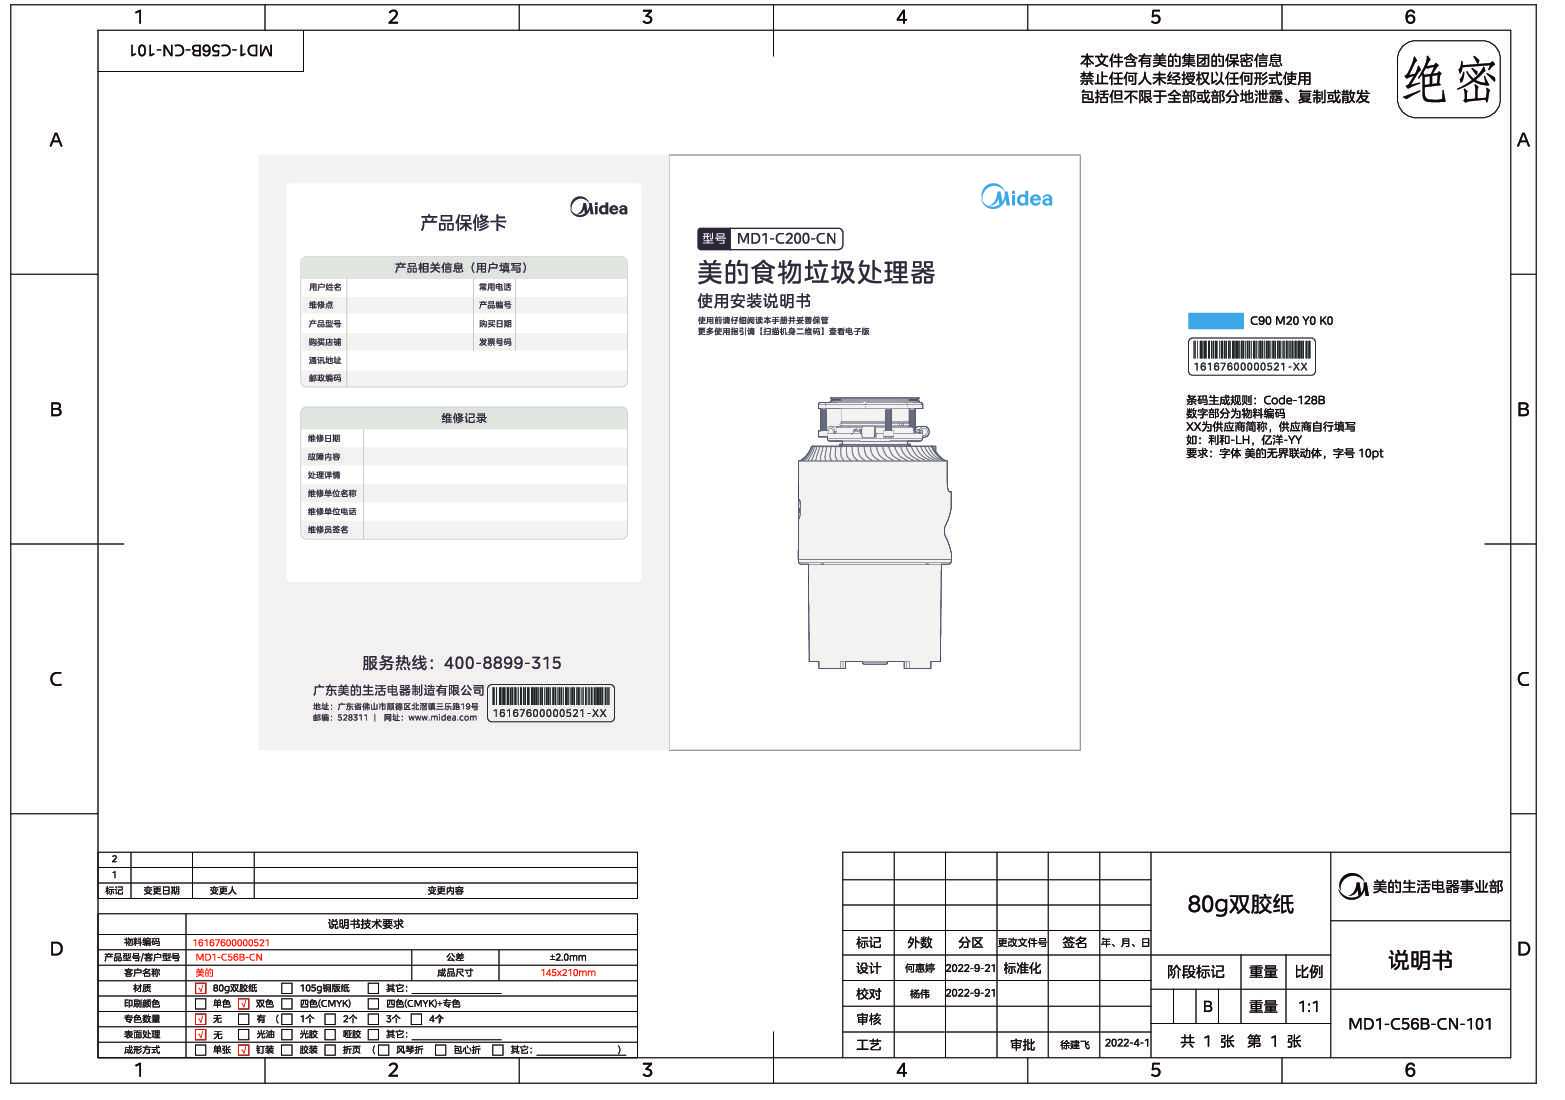This screenshot has width=1565, height=1100.
Task: Click the barcode on the warranty card page
Action: [550, 702]
